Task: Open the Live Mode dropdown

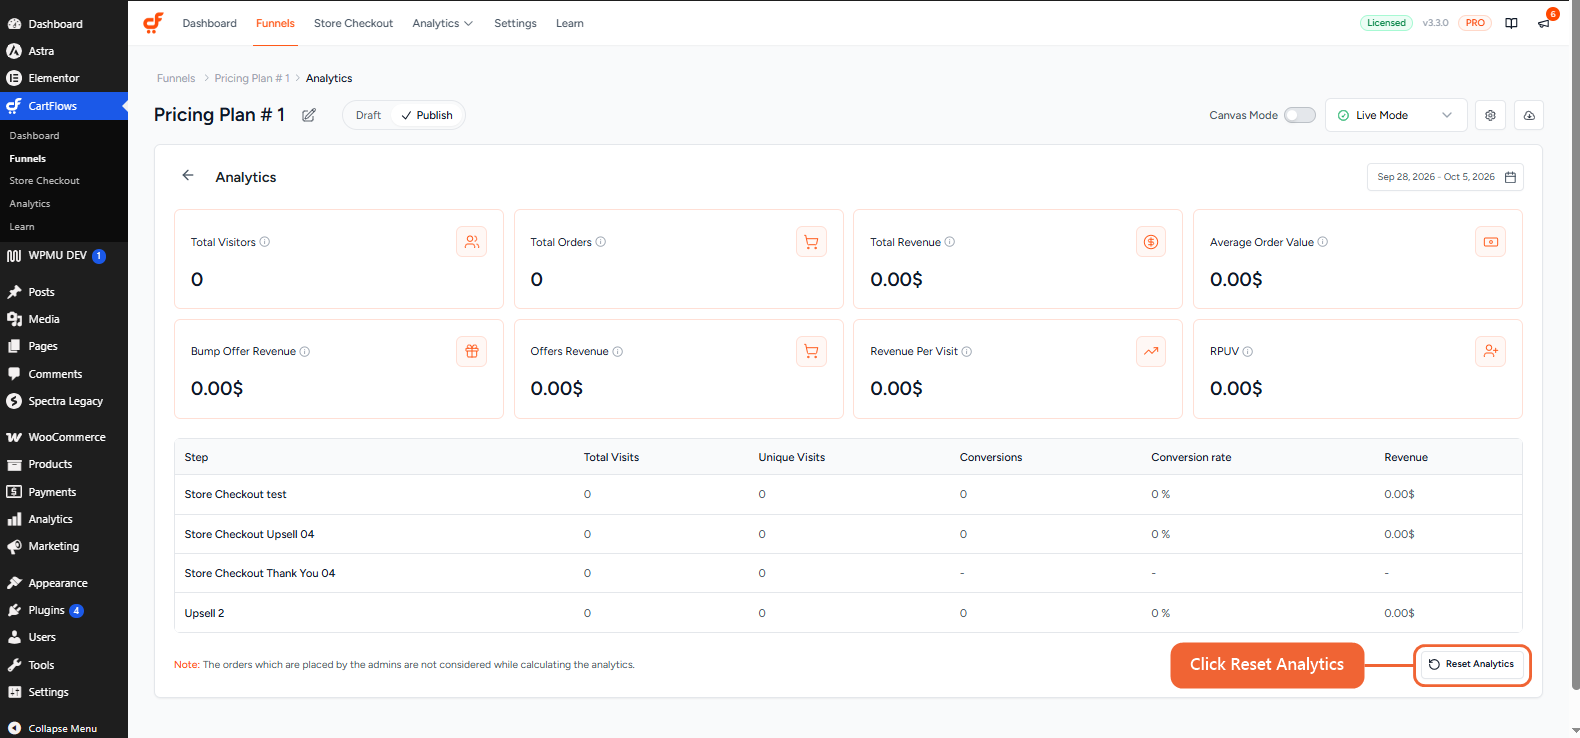Action: pyautogui.click(x=1396, y=115)
